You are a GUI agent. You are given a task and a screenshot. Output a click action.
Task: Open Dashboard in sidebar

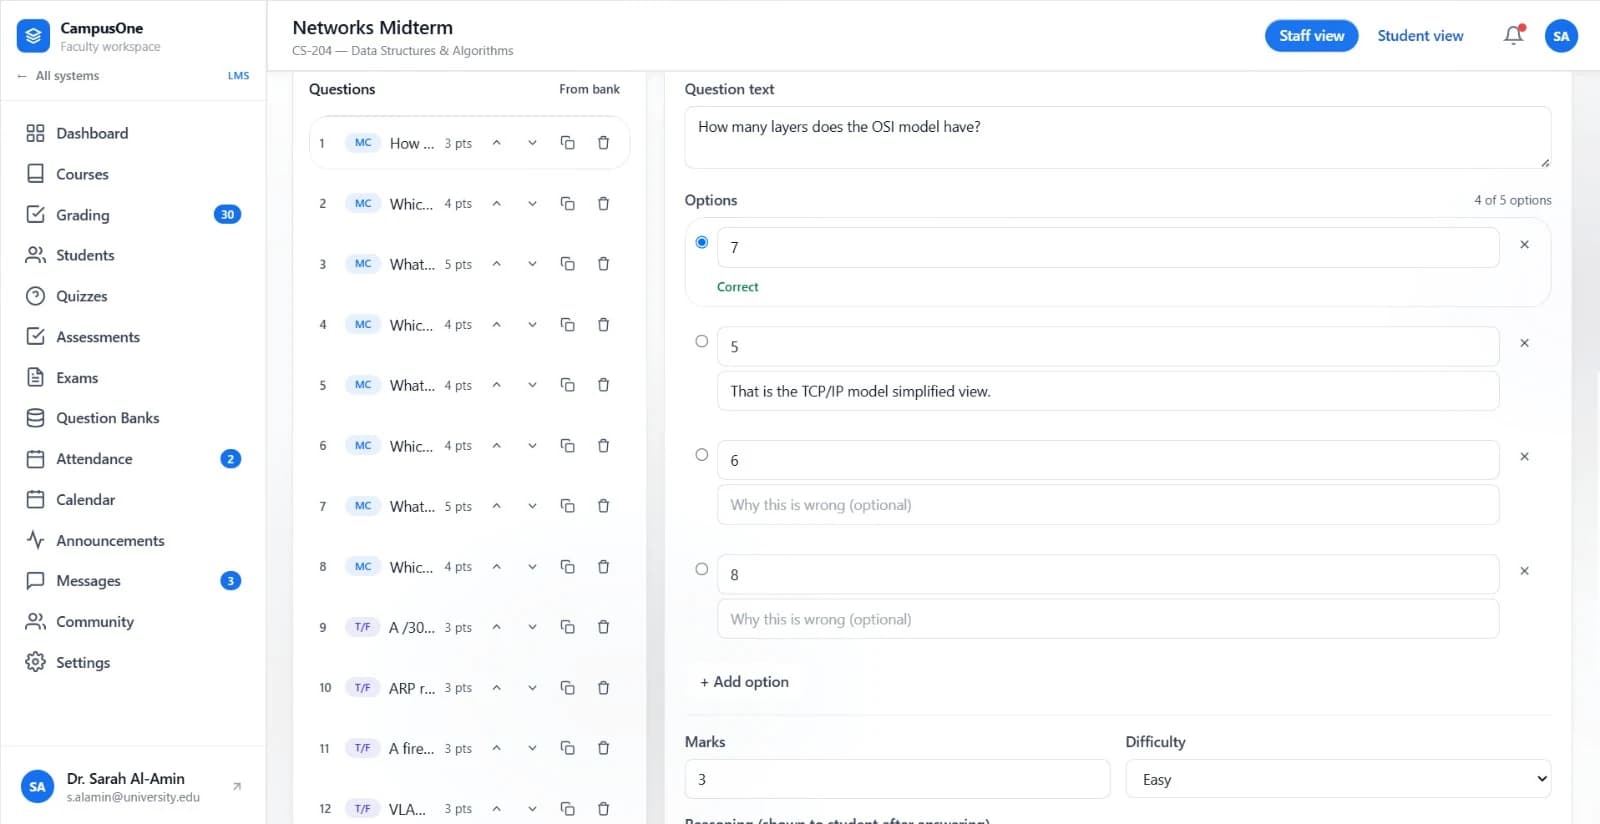click(x=133, y=133)
